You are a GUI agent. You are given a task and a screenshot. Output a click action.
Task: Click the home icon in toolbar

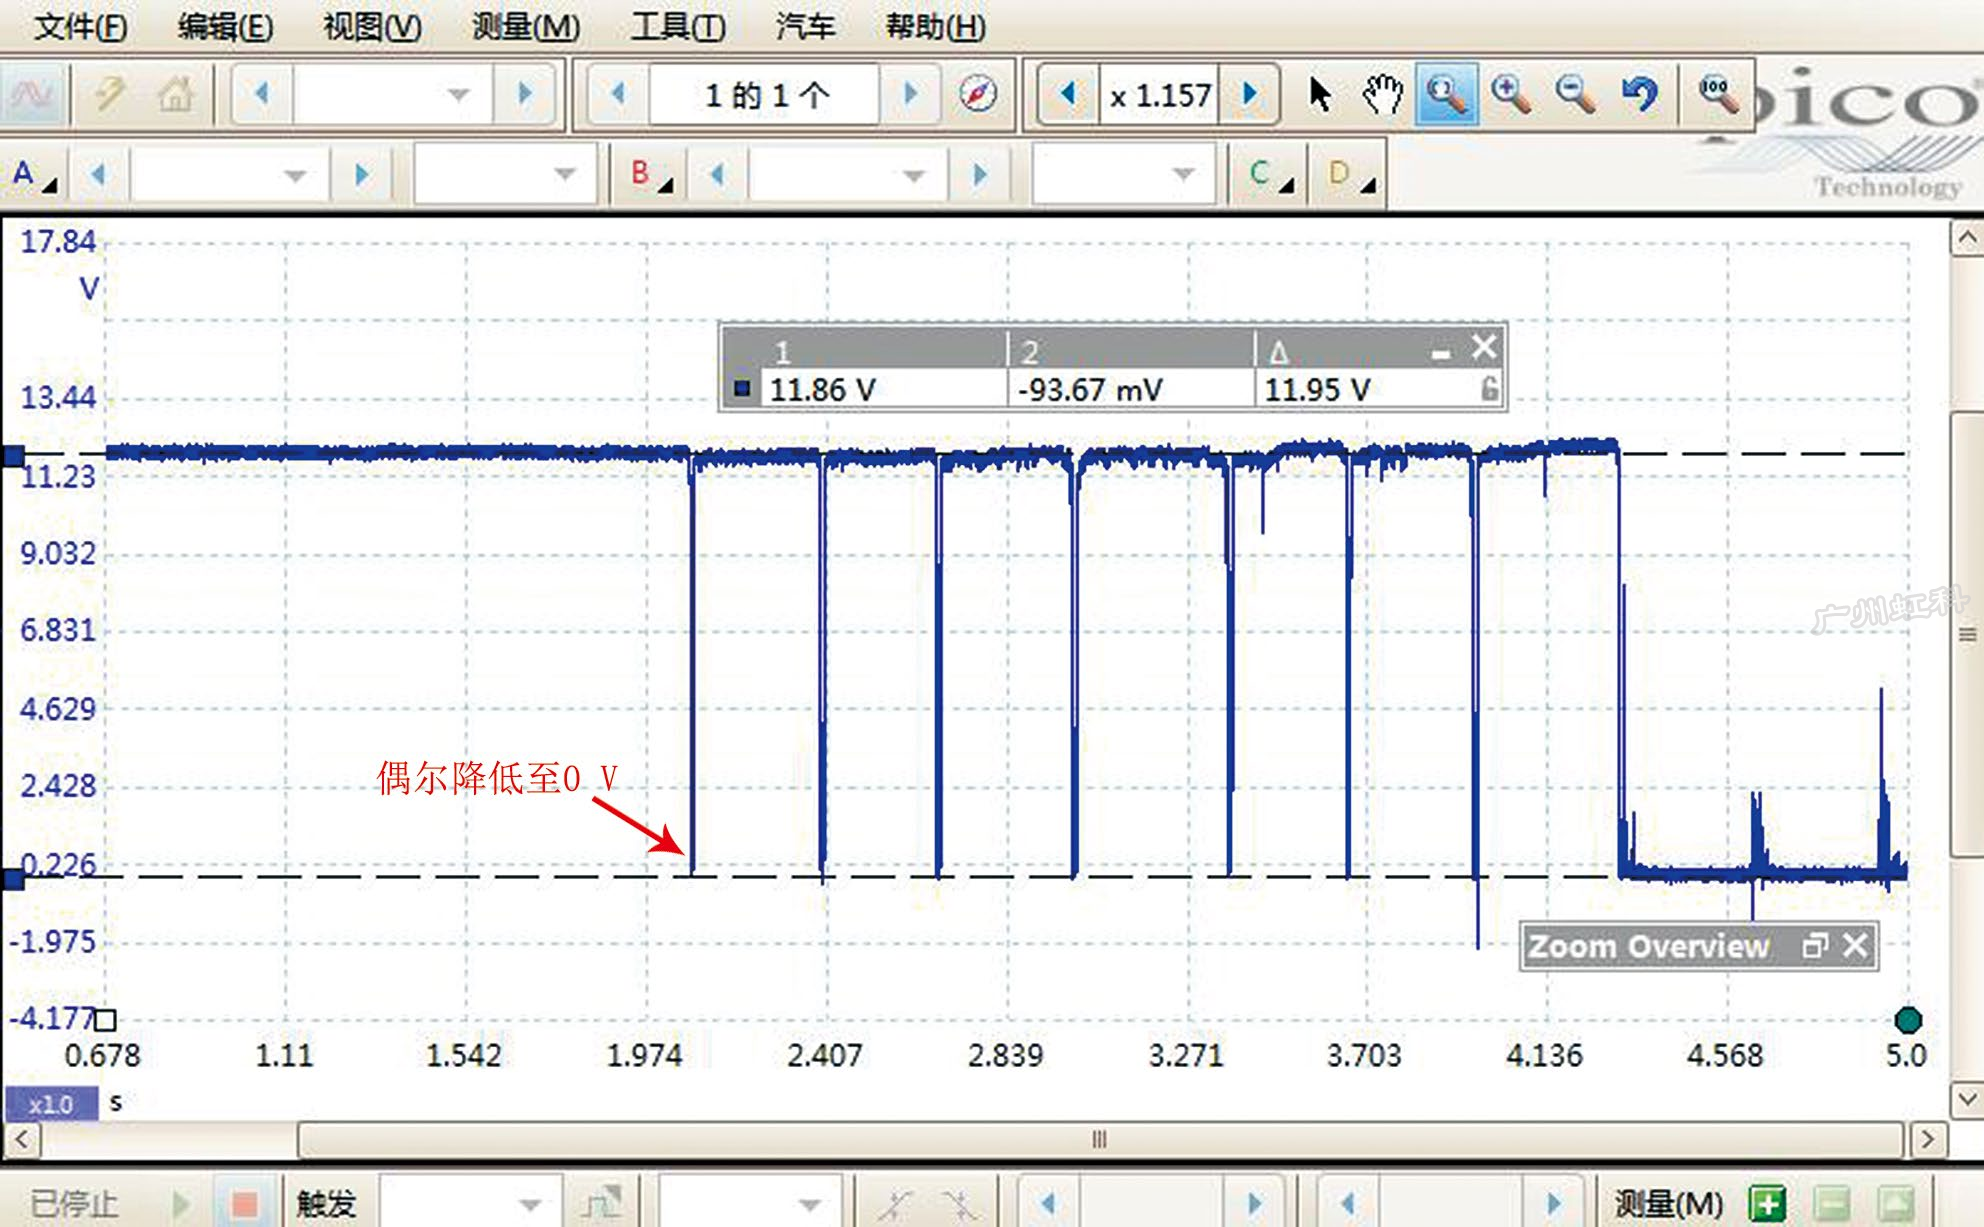click(175, 95)
